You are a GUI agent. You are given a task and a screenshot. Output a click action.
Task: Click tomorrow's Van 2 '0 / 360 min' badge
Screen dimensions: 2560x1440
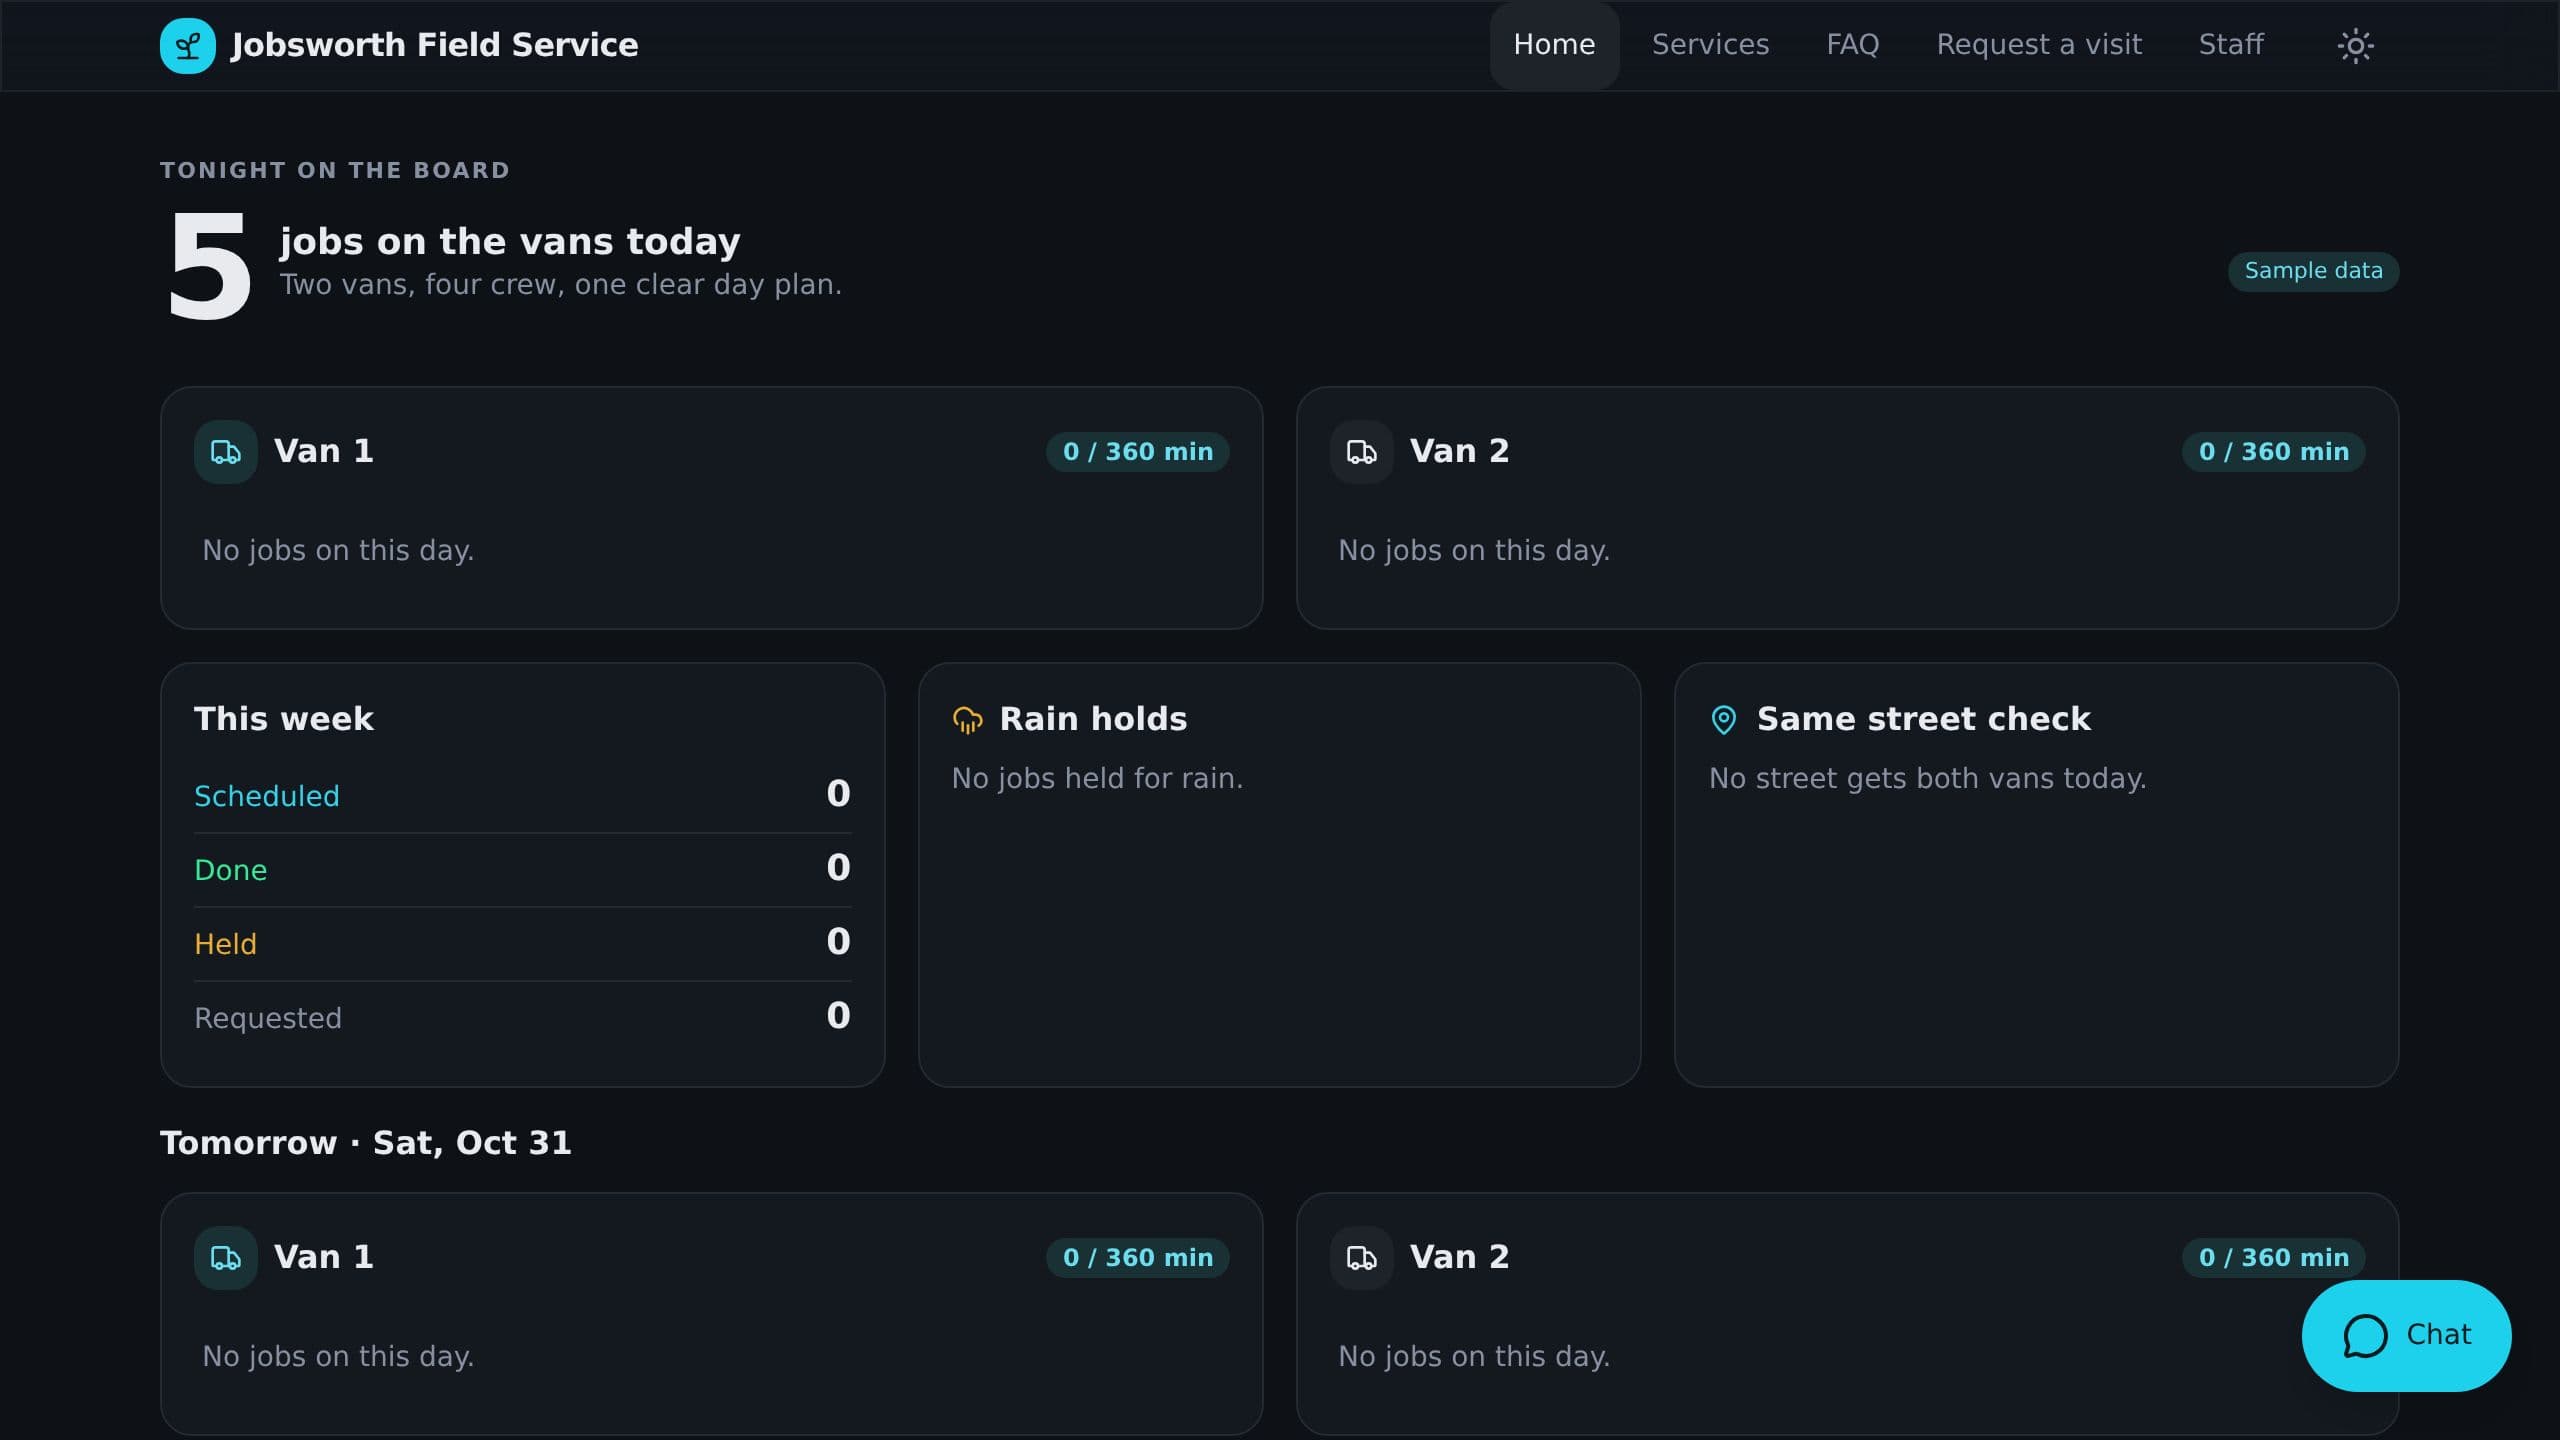[2273, 1258]
